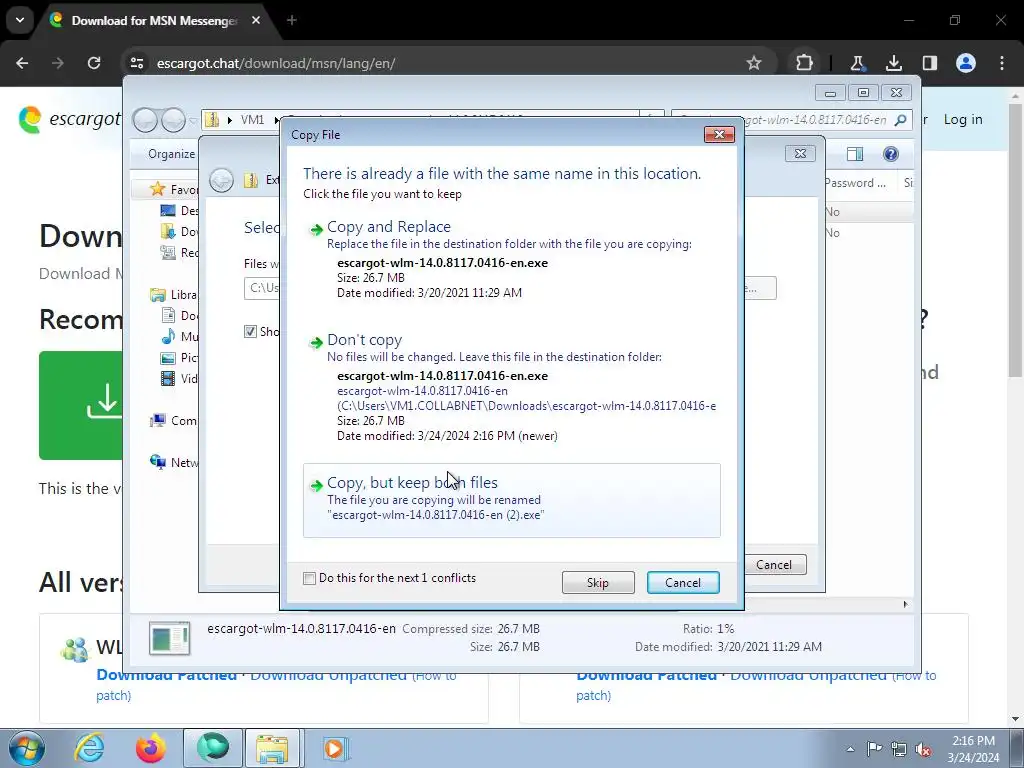
Task: Click the right-hand Download Patched link
Action: (x=647, y=675)
